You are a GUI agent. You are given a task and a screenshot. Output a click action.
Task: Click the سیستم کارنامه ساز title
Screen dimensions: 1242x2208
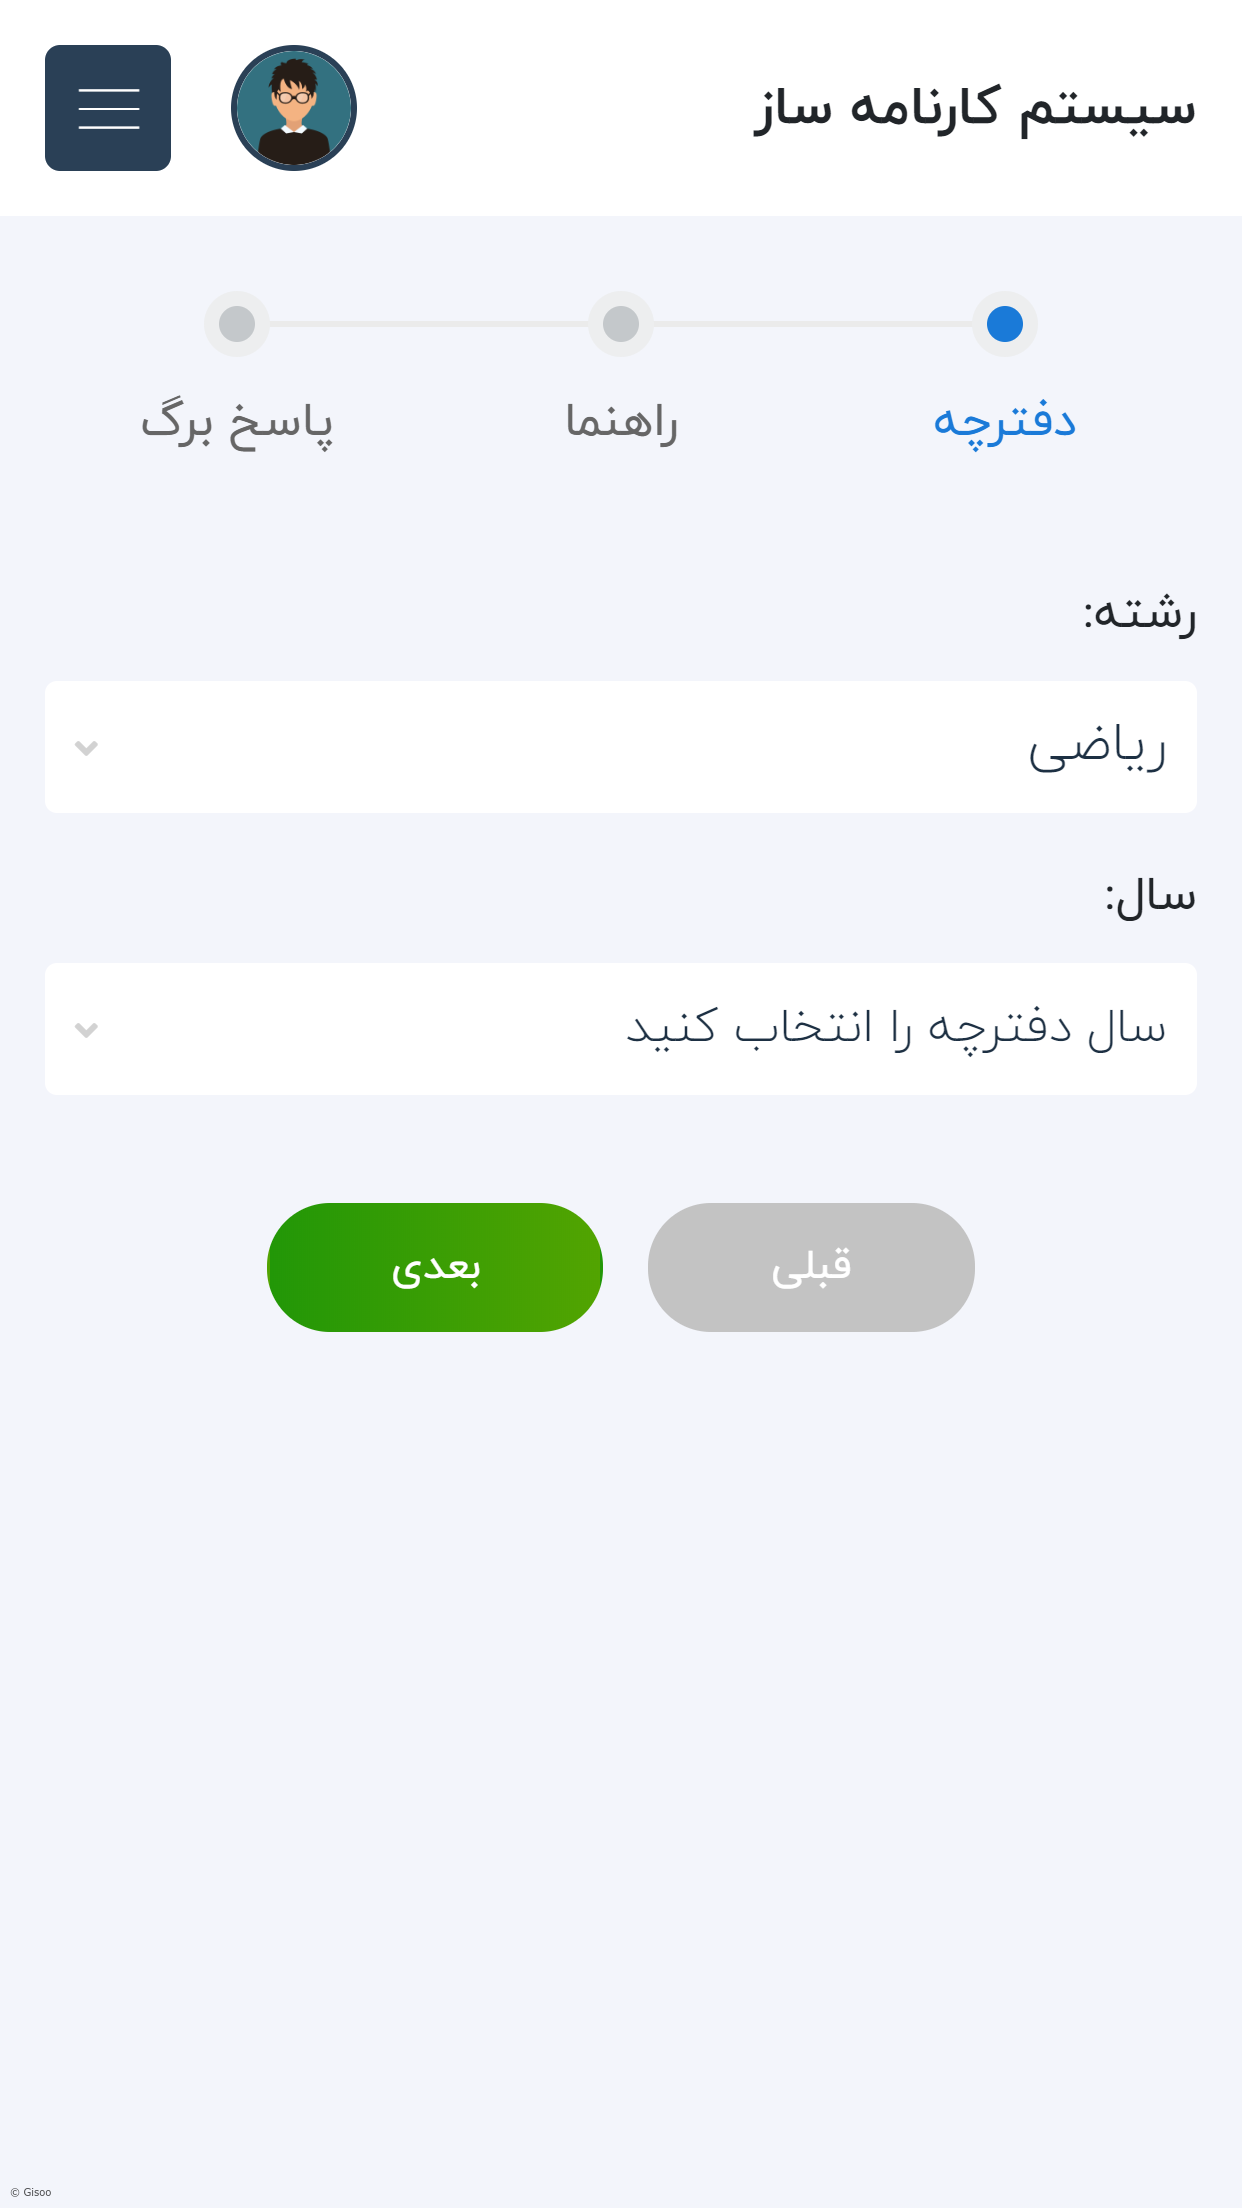click(x=974, y=108)
